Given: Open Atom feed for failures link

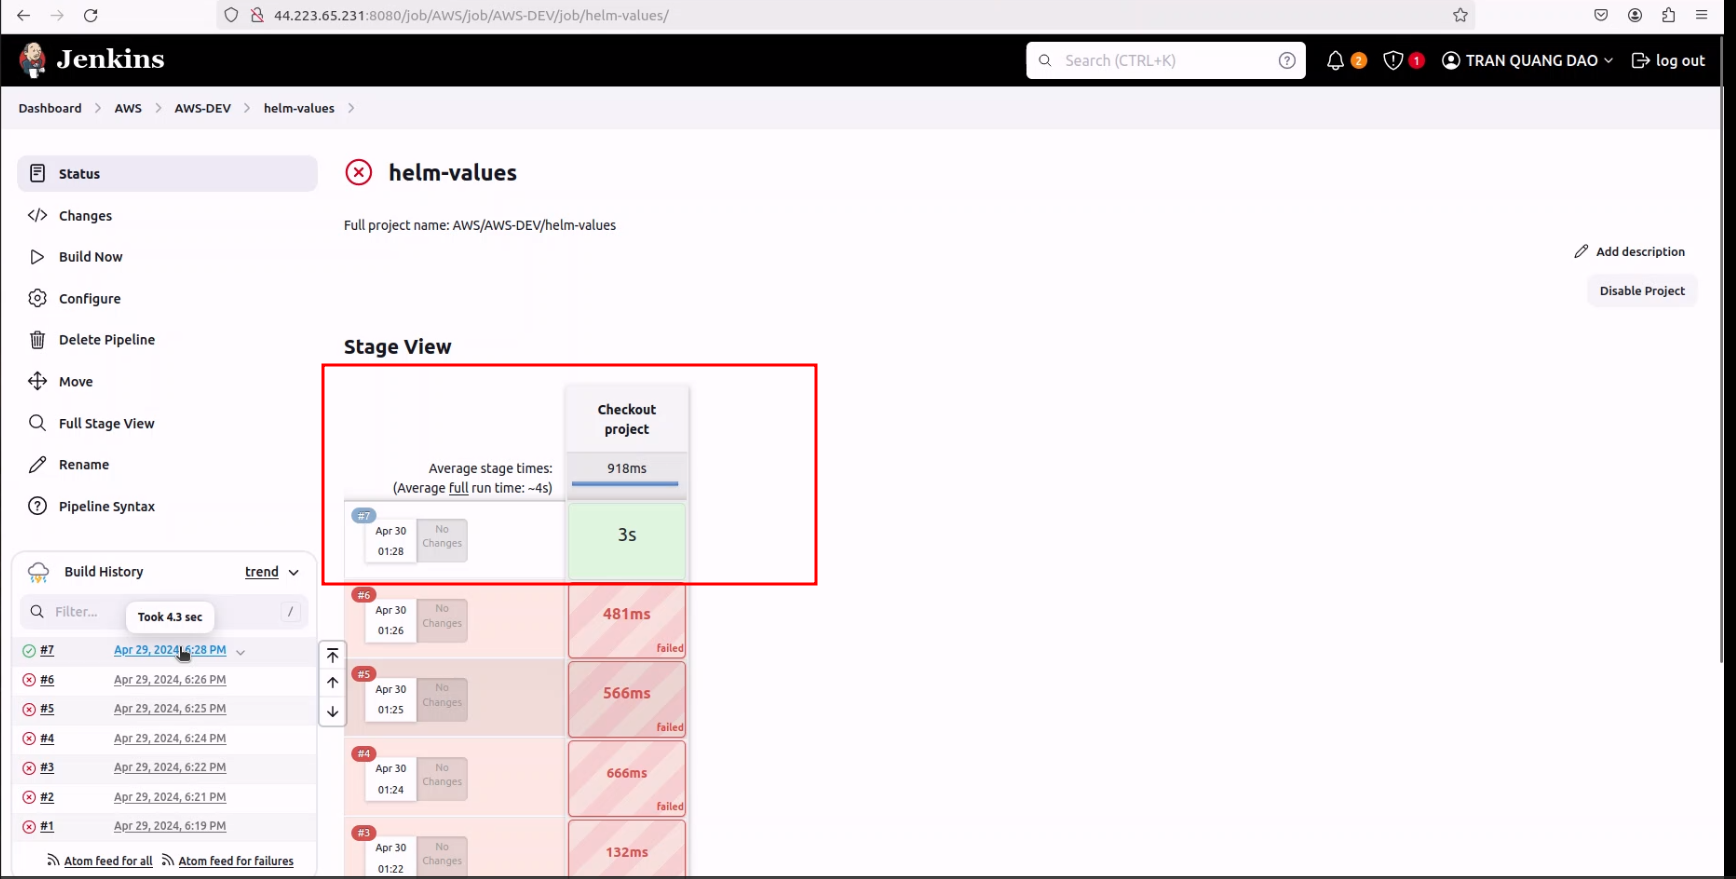Looking at the screenshot, I should click(x=236, y=861).
